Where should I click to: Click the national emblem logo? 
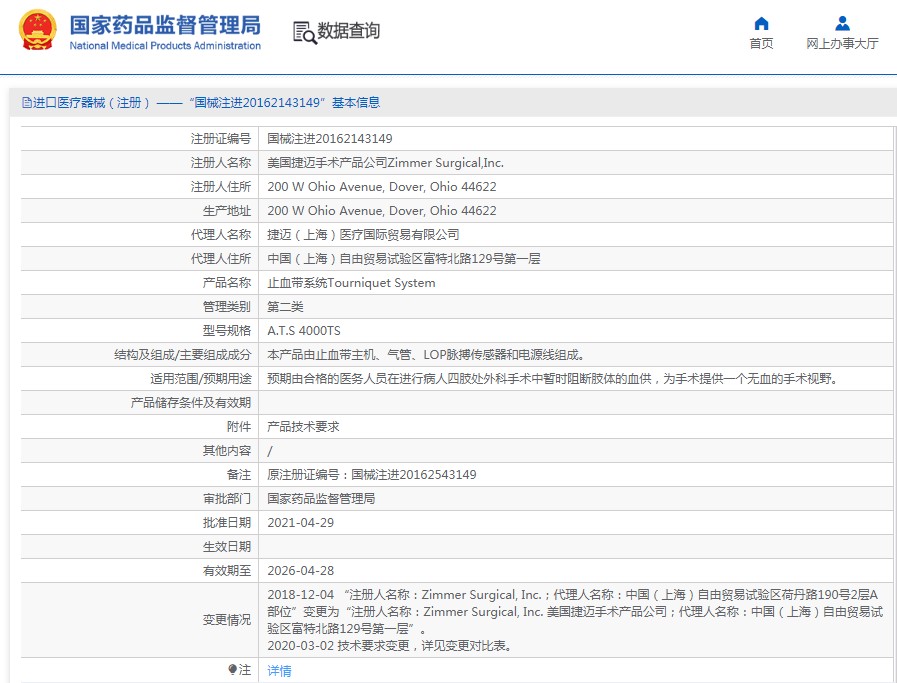[38, 31]
